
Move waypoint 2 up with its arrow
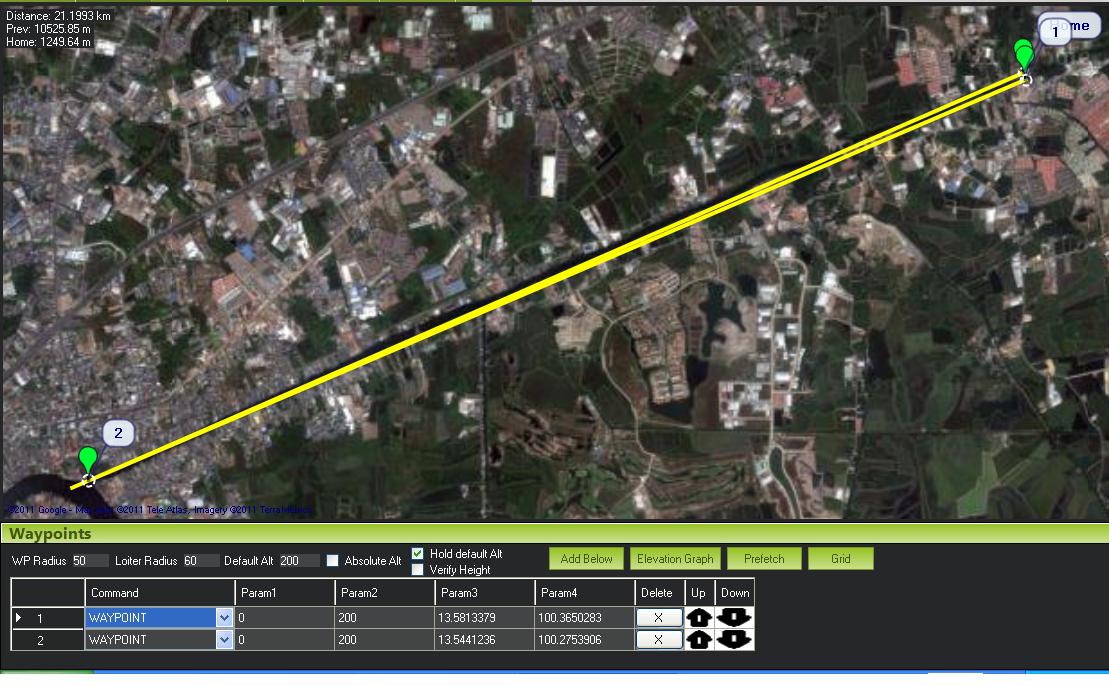click(699, 639)
